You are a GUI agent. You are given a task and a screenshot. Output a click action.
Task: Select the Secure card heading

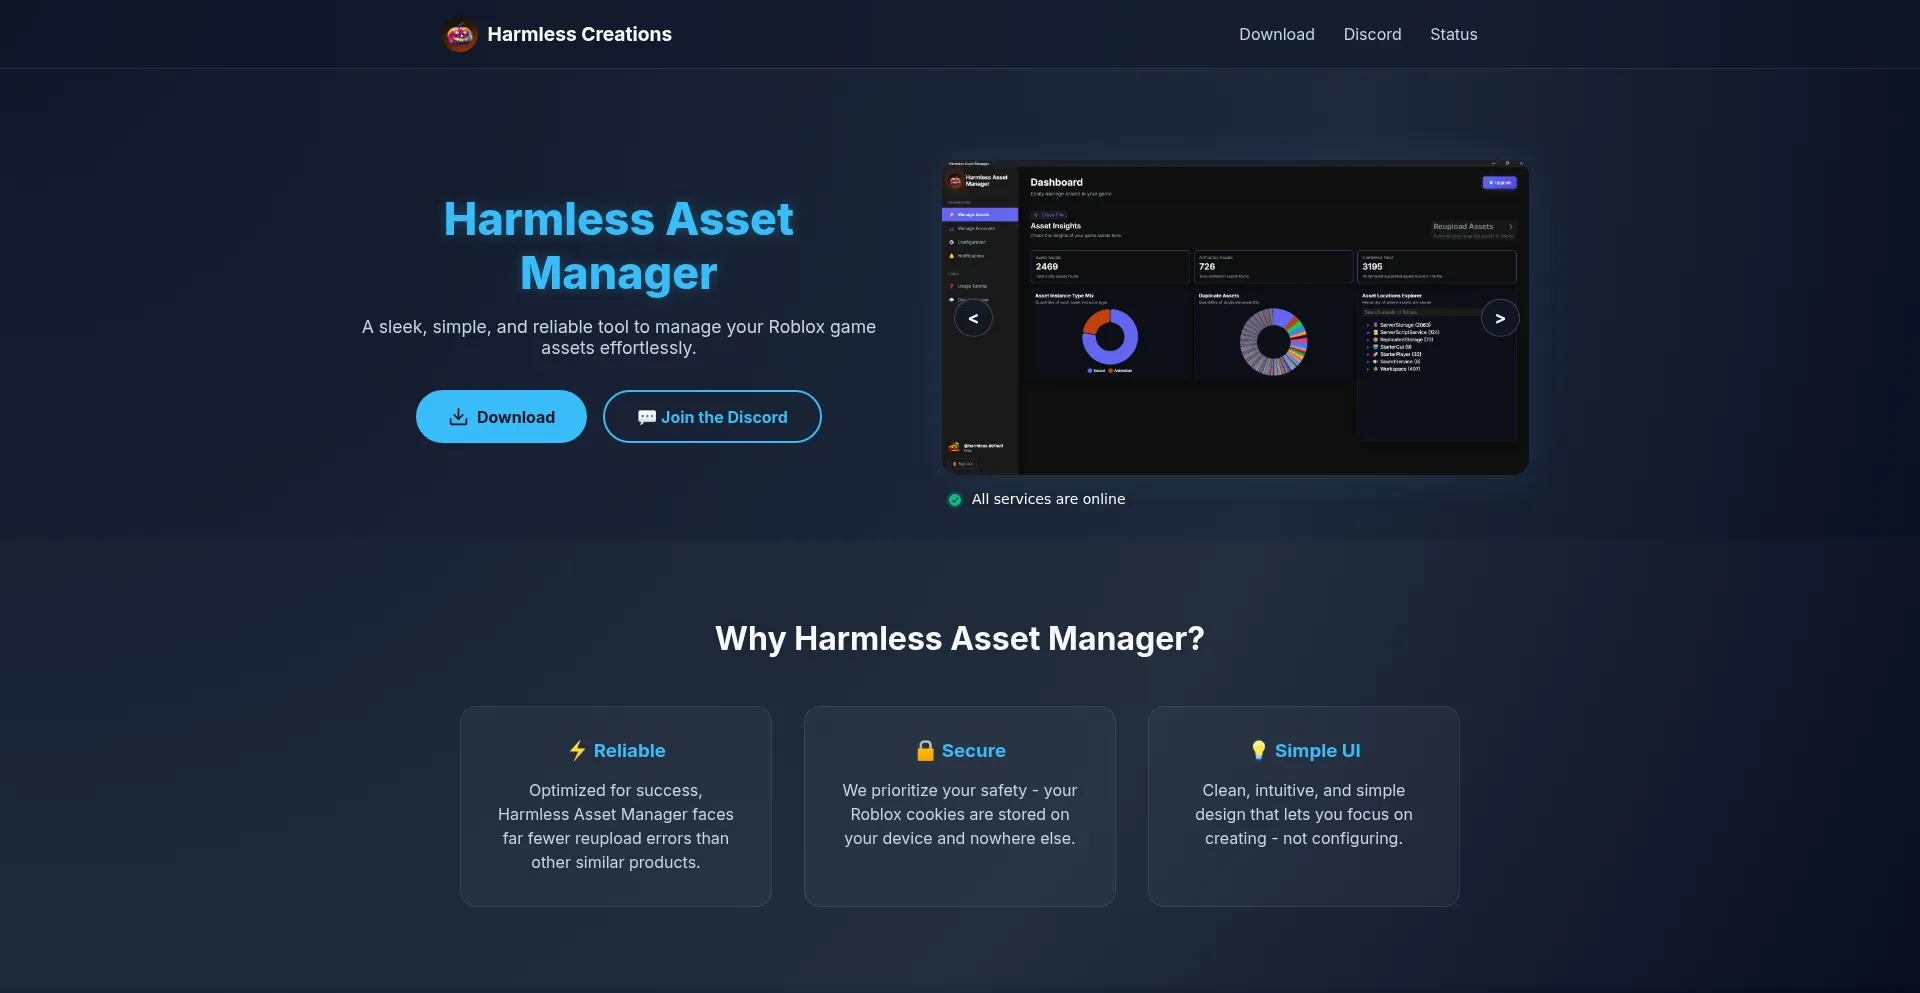click(x=960, y=751)
